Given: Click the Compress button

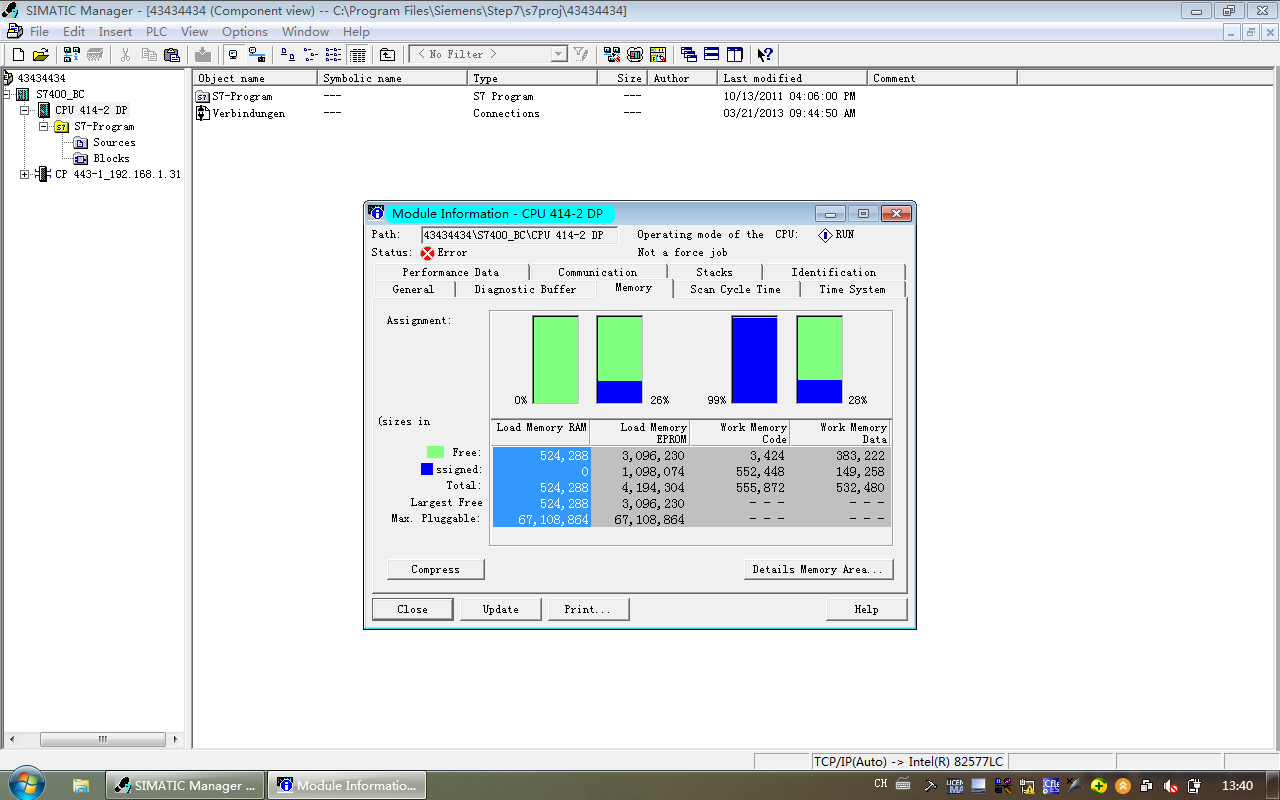Looking at the screenshot, I should [435, 569].
